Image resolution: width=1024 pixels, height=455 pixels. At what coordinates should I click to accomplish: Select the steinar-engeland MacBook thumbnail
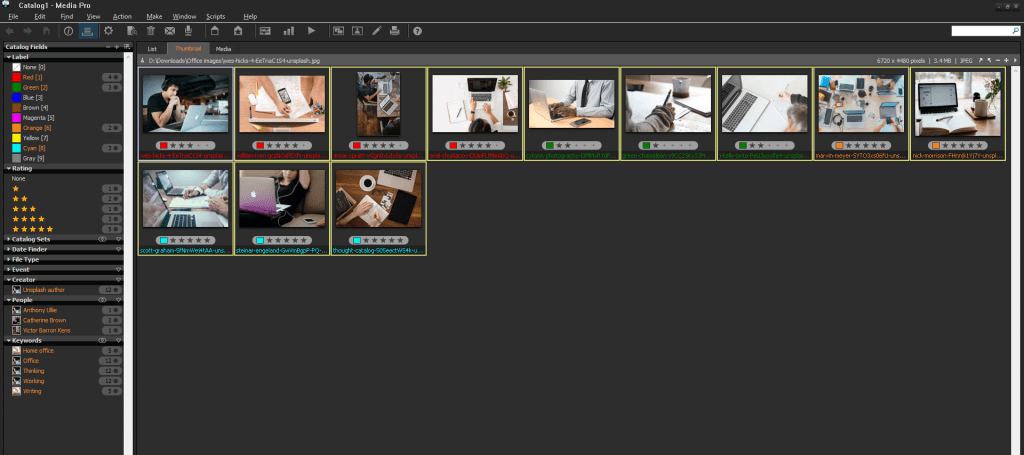[x=284, y=197]
